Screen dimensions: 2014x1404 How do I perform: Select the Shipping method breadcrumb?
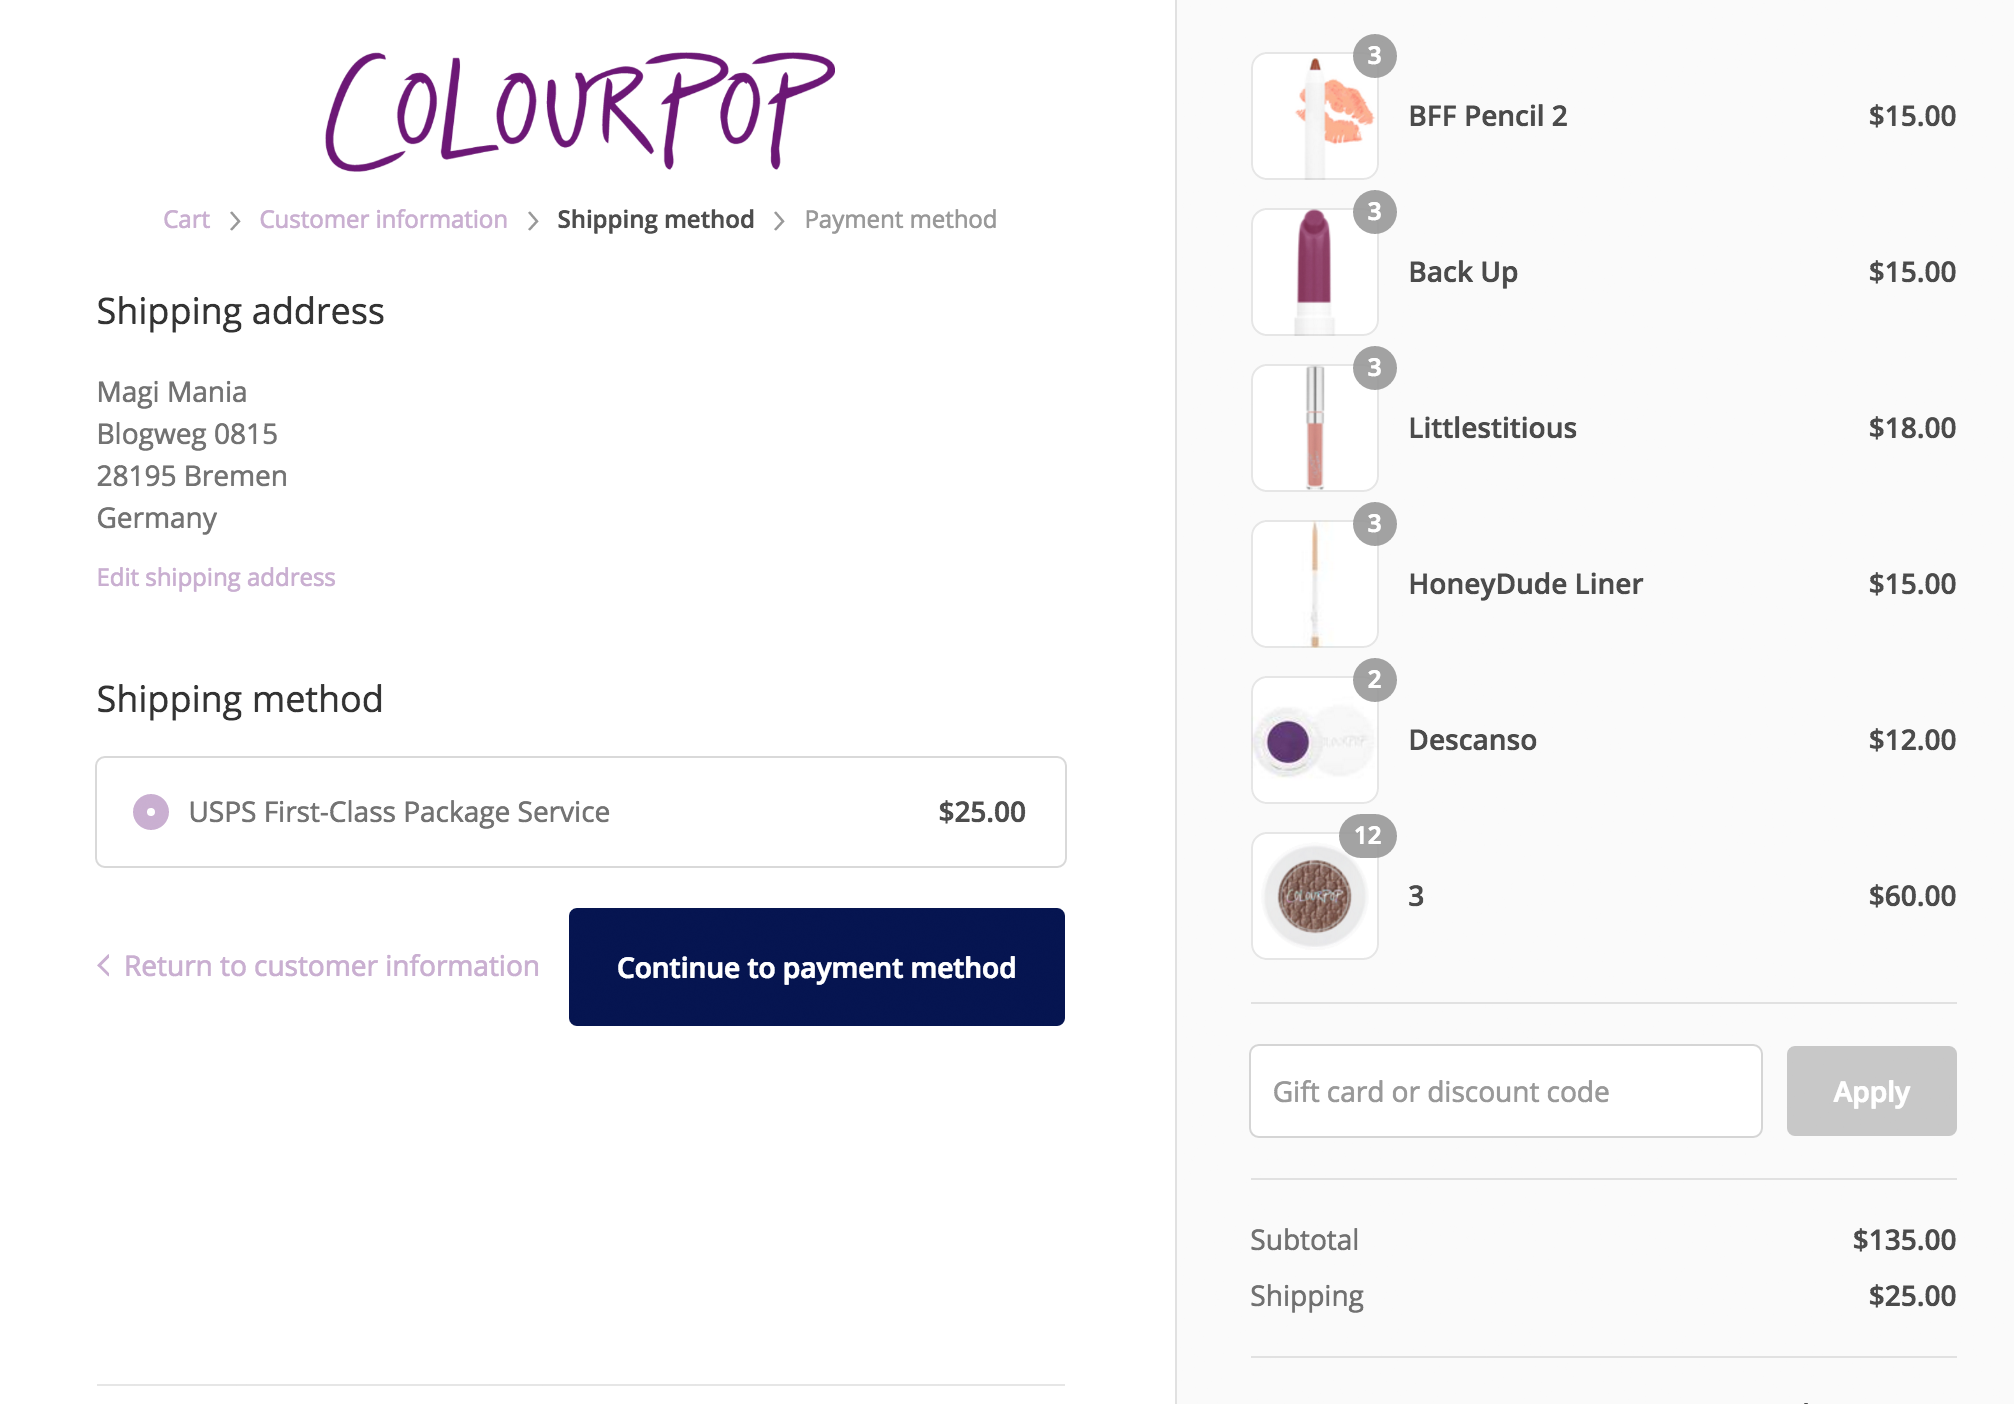tap(655, 220)
